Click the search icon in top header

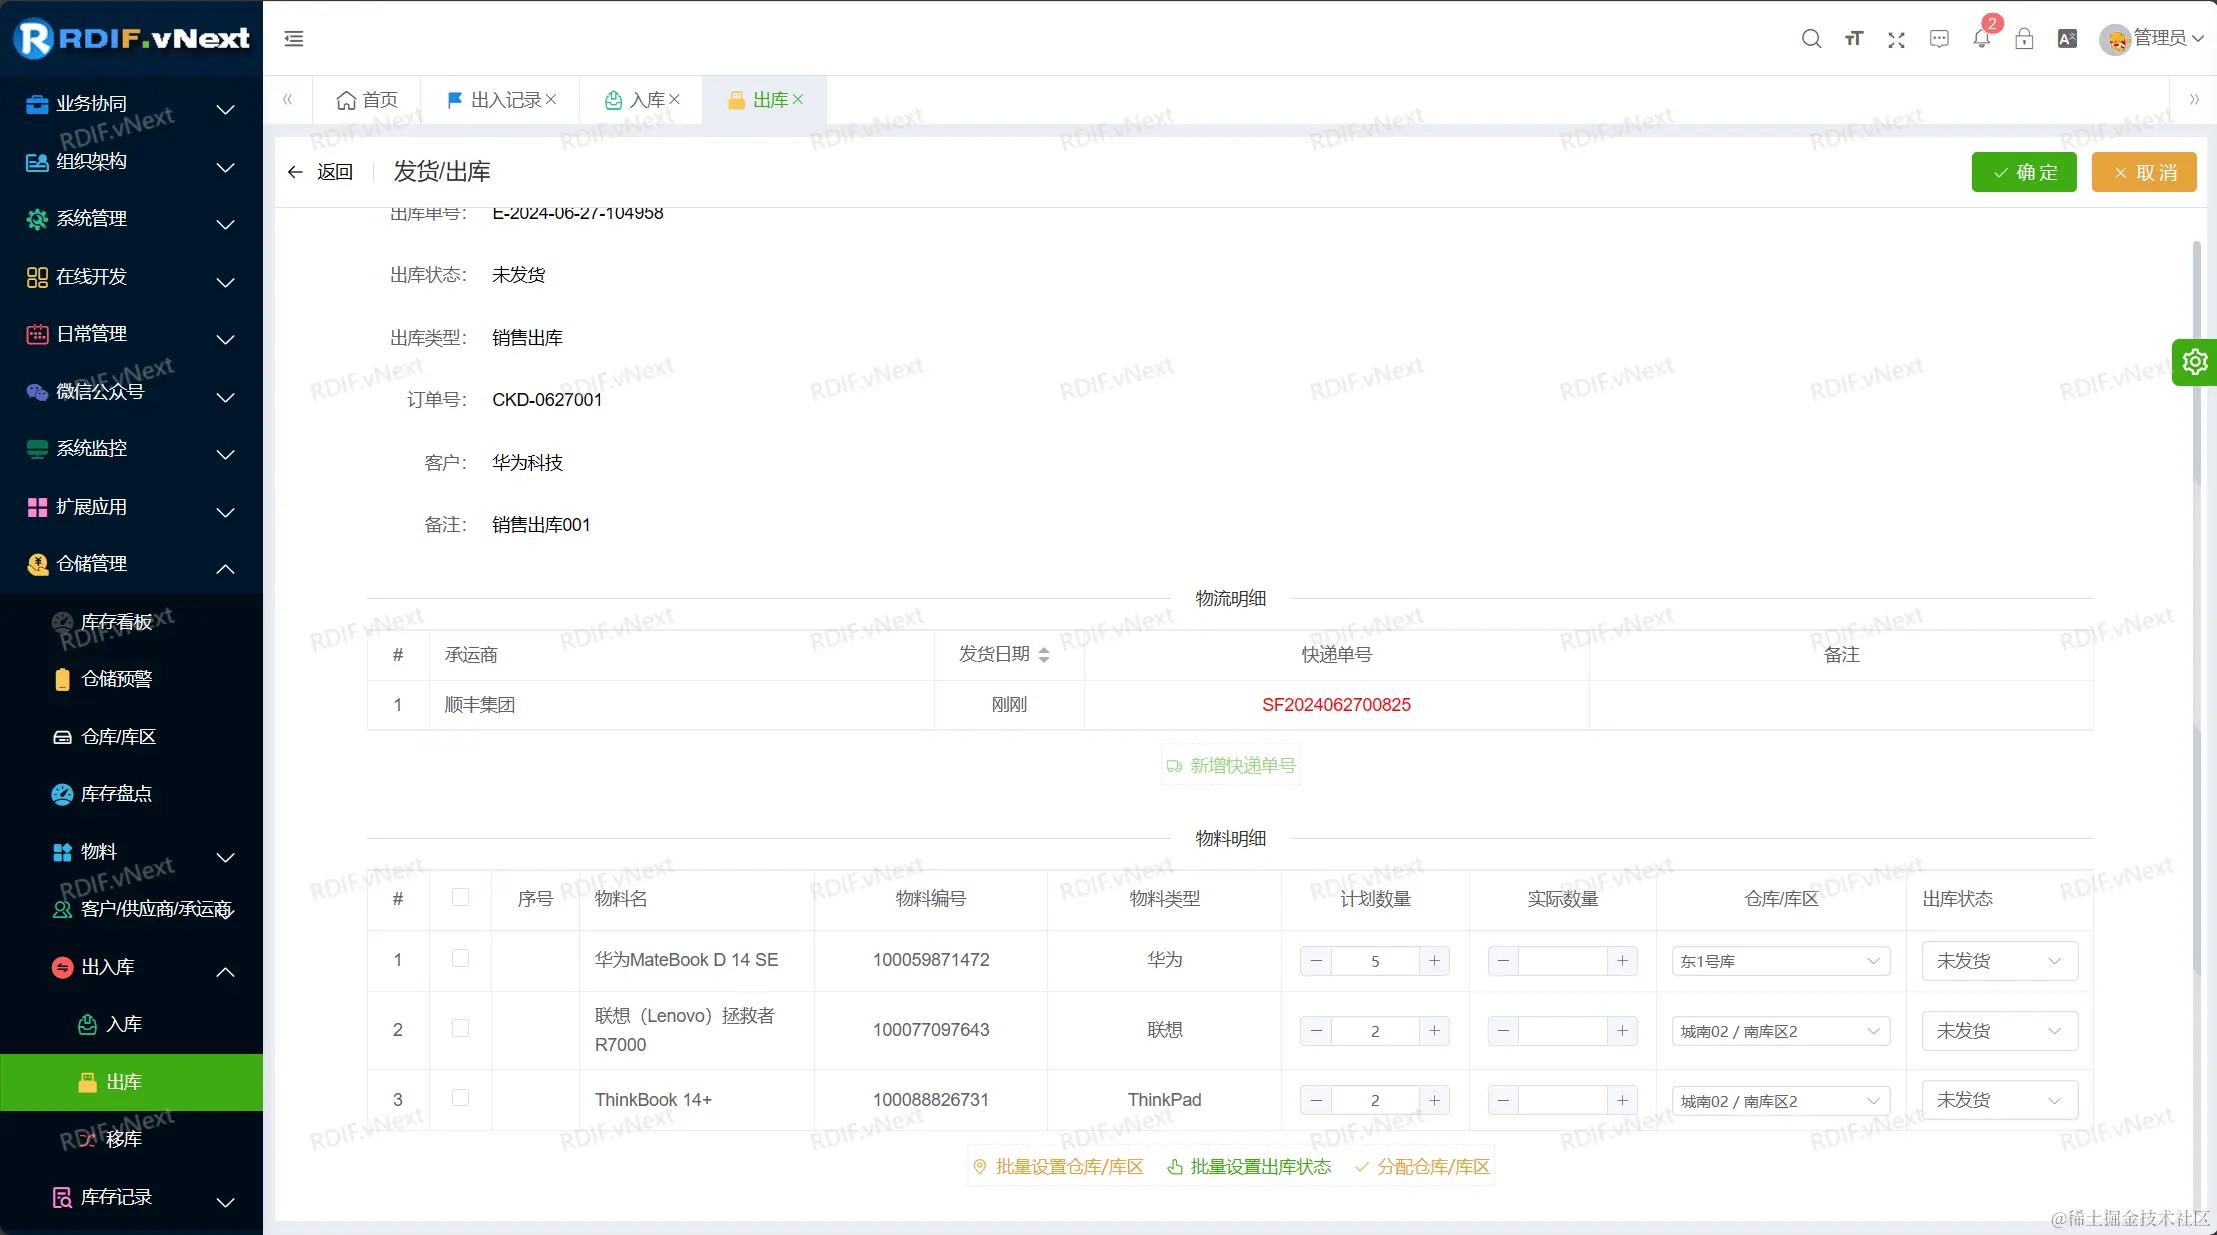point(1811,39)
